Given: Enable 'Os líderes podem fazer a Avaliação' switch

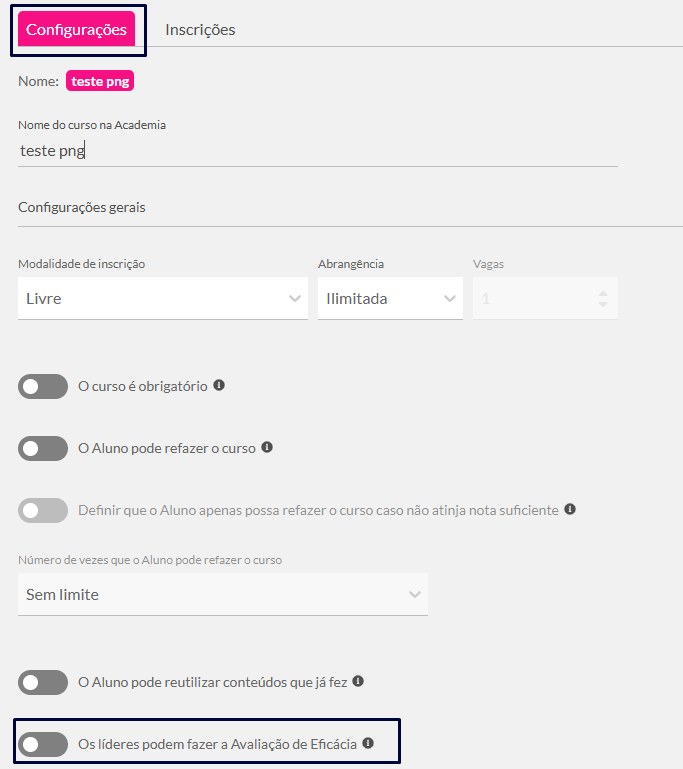Looking at the screenshot, I should point(43,744).
